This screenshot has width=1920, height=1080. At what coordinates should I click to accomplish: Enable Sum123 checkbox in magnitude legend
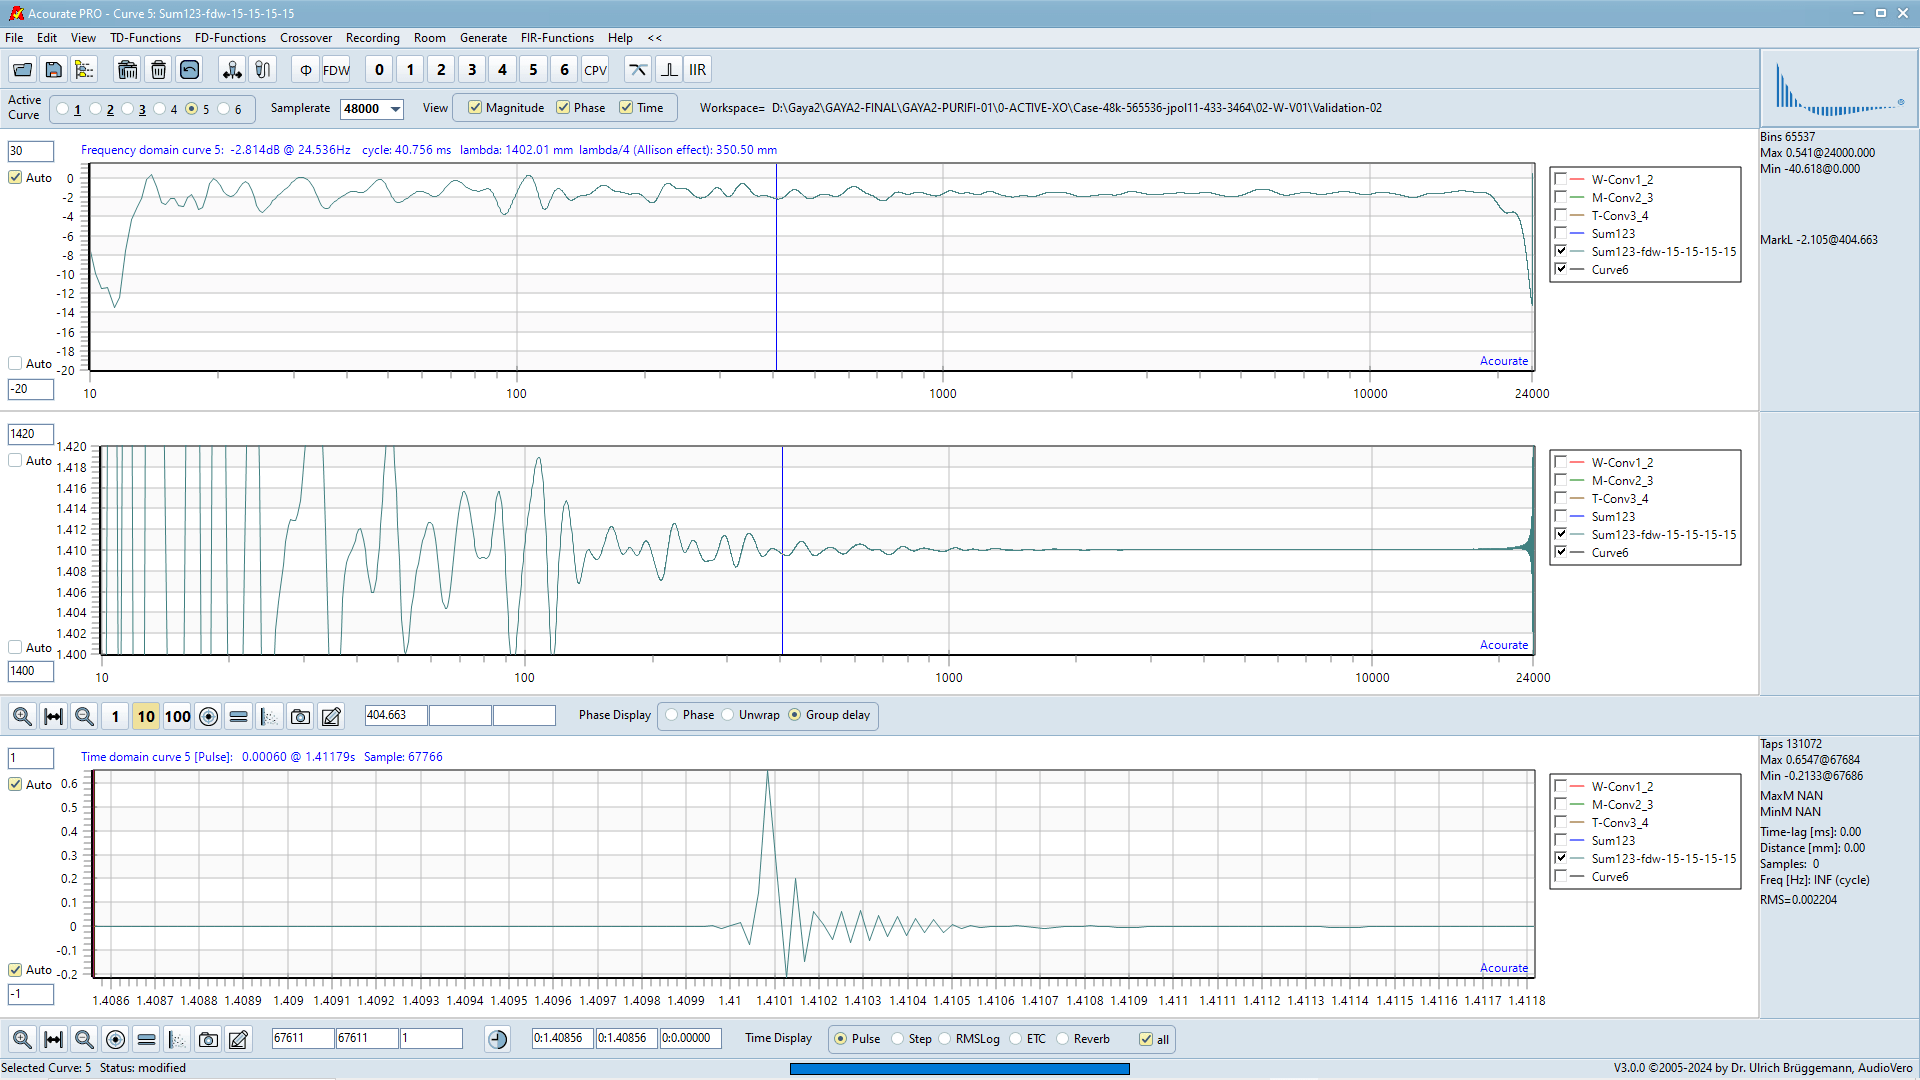[x=1560, y=233]
